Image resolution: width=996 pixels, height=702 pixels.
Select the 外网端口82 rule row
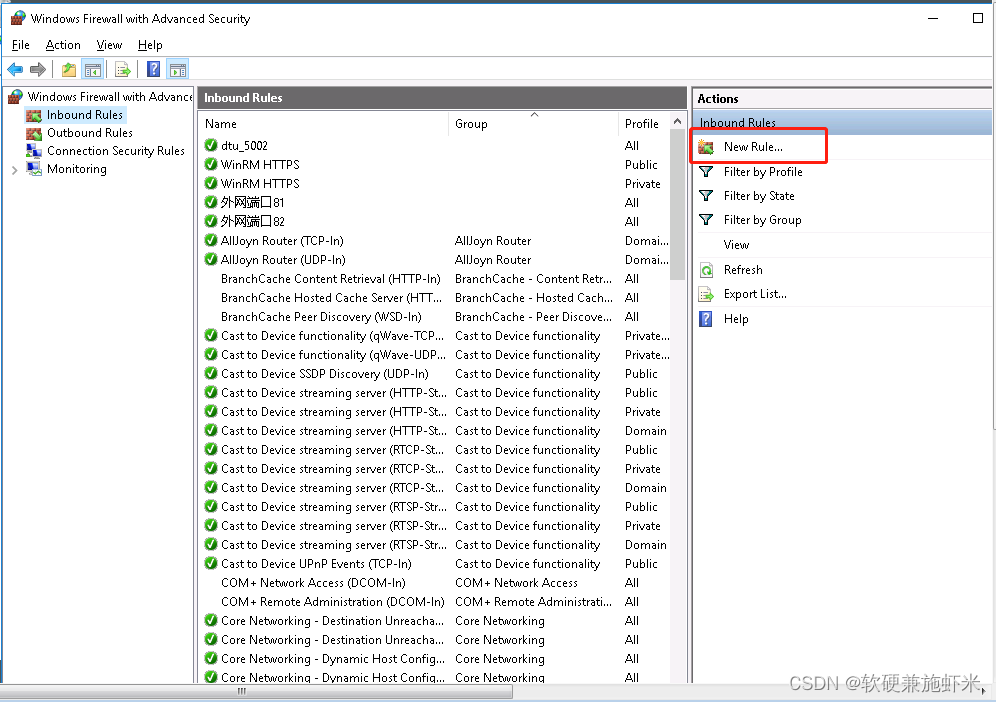tap(434, 222)
